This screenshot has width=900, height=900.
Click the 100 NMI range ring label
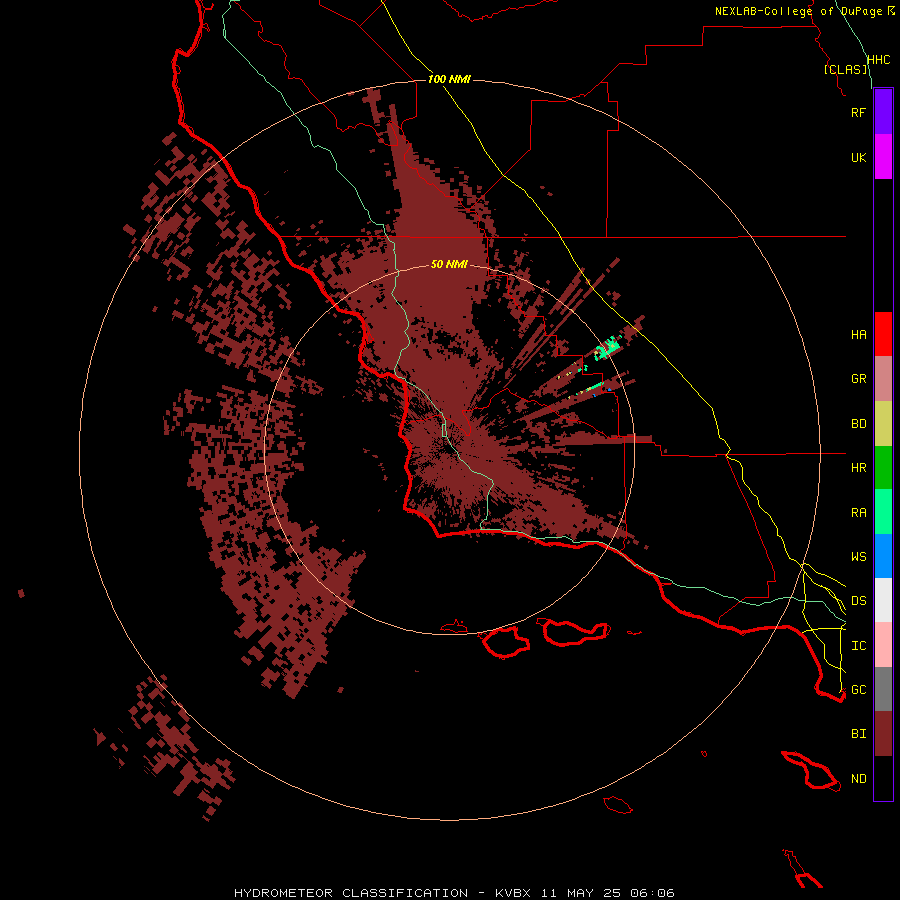pyautogui.click(x=449, y=79)
